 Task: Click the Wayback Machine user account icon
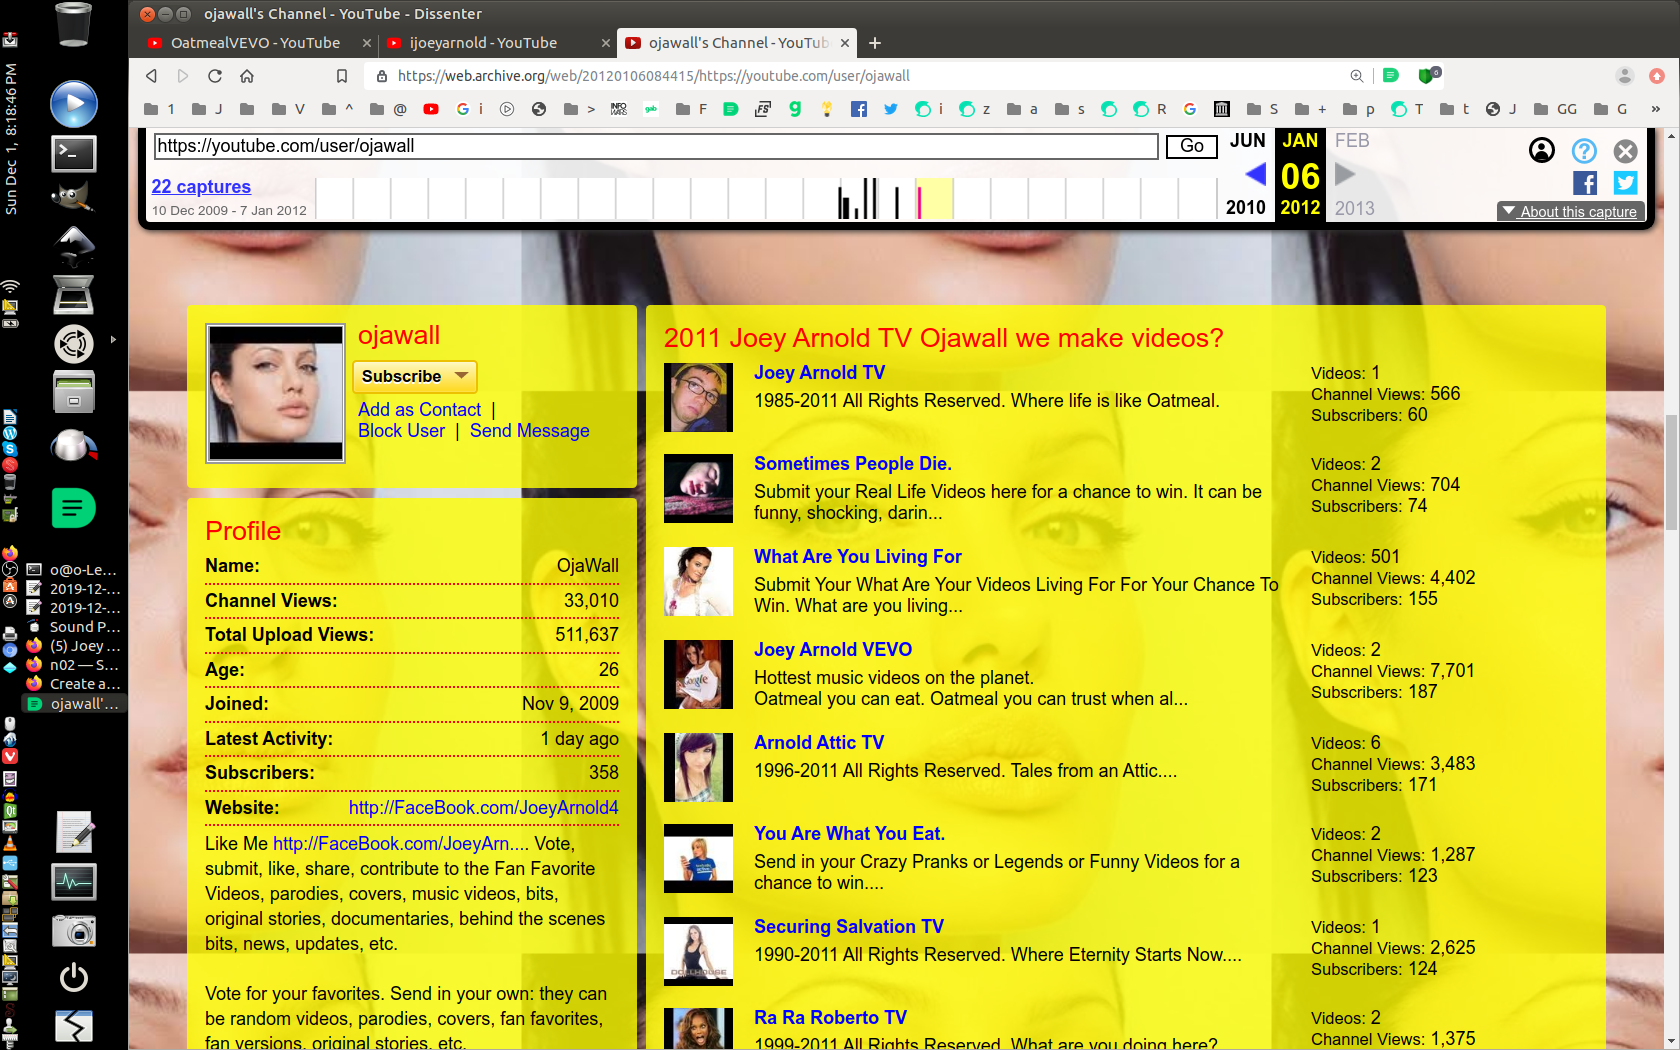click(x=1542, y=150)
